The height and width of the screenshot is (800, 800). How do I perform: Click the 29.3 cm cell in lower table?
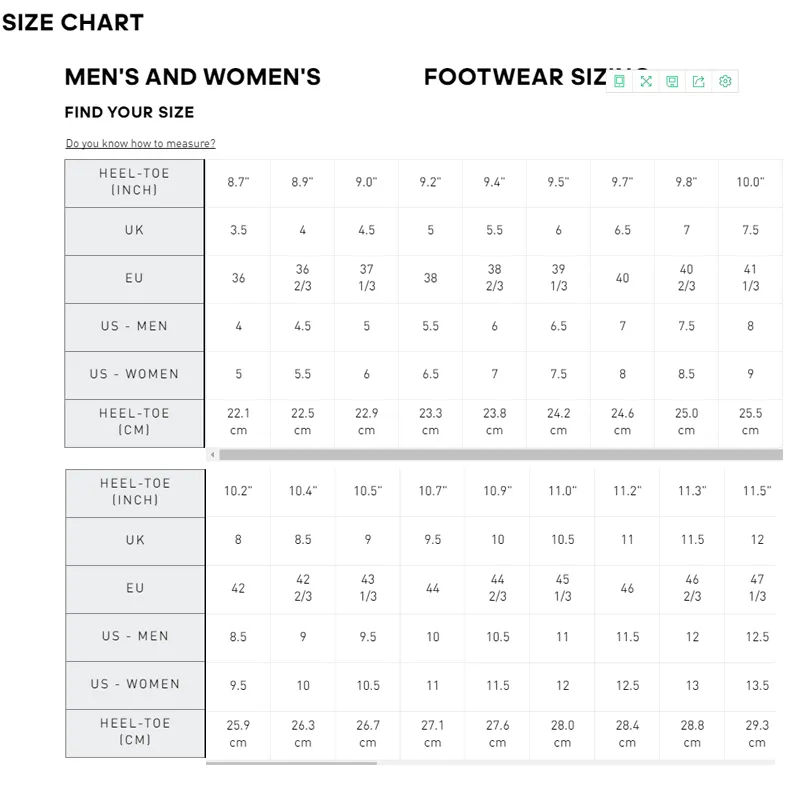pyautogui.click(x=757, y=734)
